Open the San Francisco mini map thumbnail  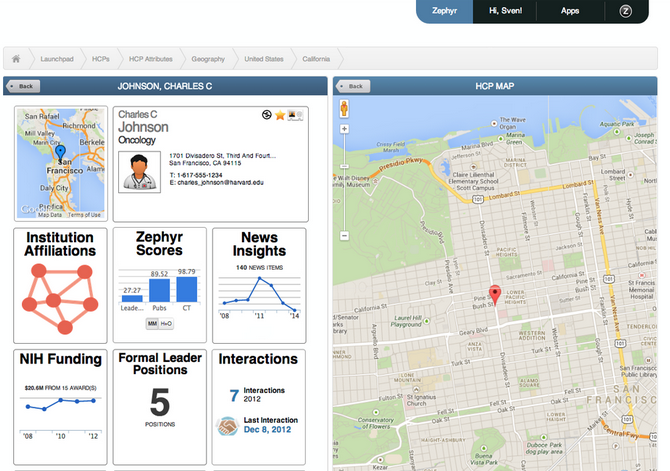61,164
